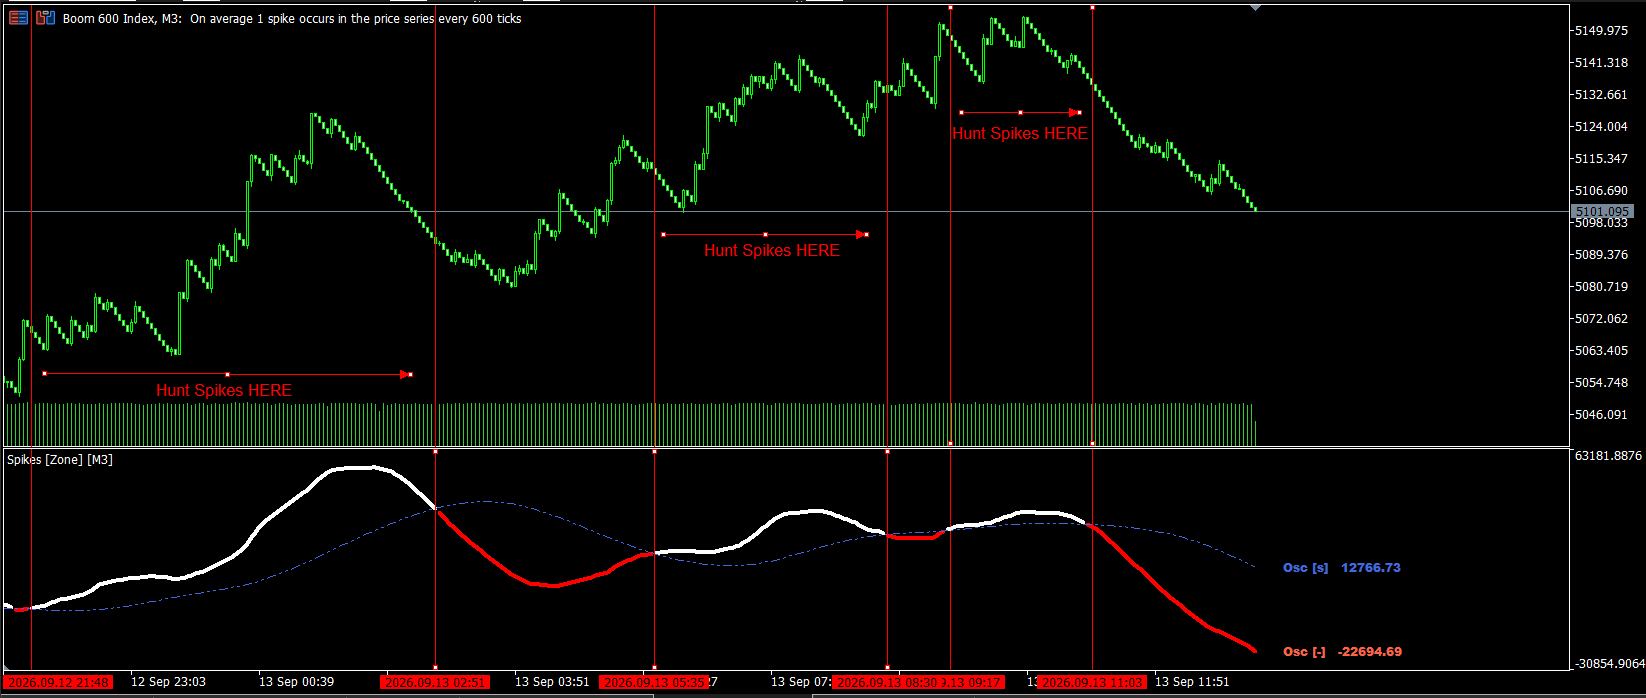Click the 2026.09.13 08:30 date label
Image resolution: width=1646 pixels, height=698 pixels.
[x=887, y=682]
